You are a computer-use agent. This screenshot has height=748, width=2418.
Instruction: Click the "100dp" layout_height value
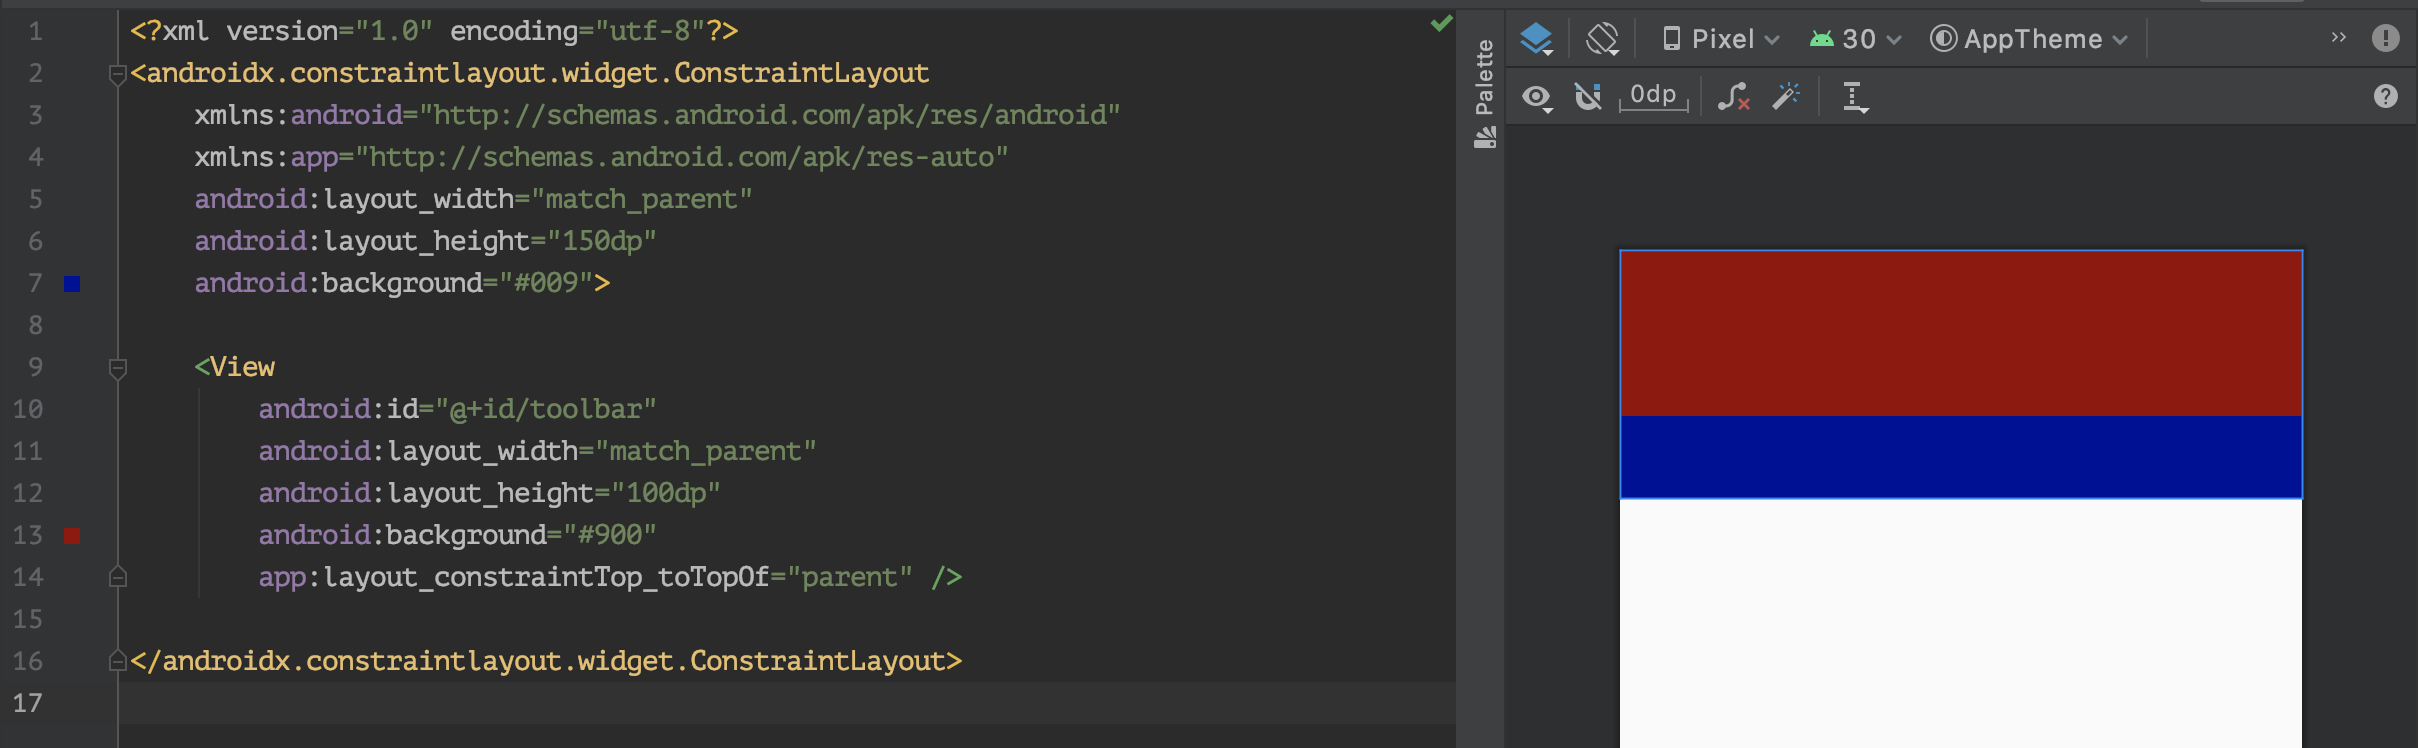666,493
